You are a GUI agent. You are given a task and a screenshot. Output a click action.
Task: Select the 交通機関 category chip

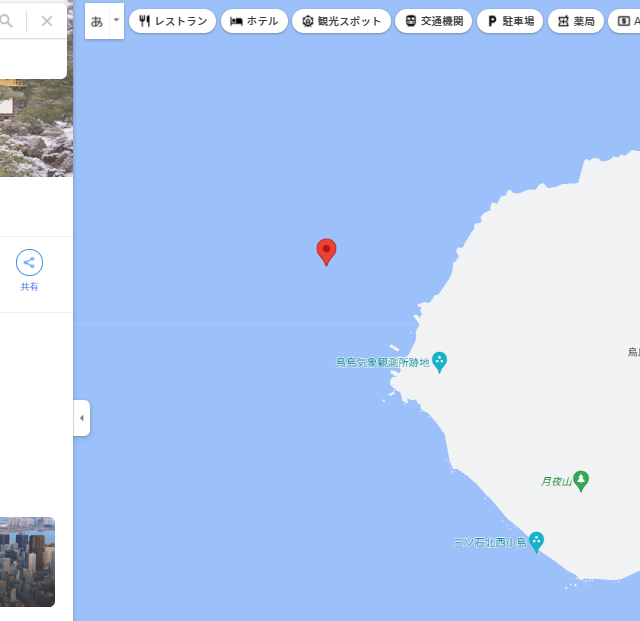click(x=433, y=21)
